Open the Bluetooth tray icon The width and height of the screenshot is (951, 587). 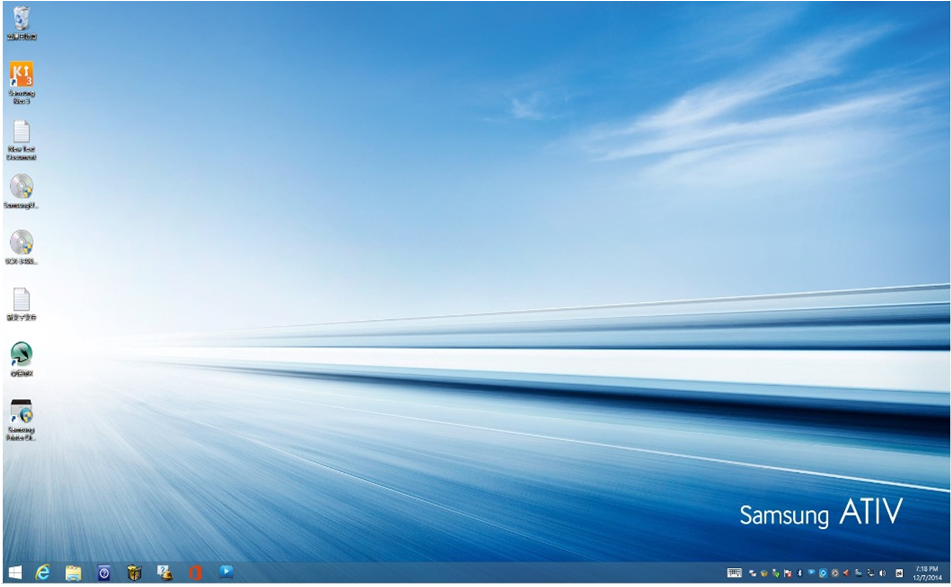coord(799,573)
